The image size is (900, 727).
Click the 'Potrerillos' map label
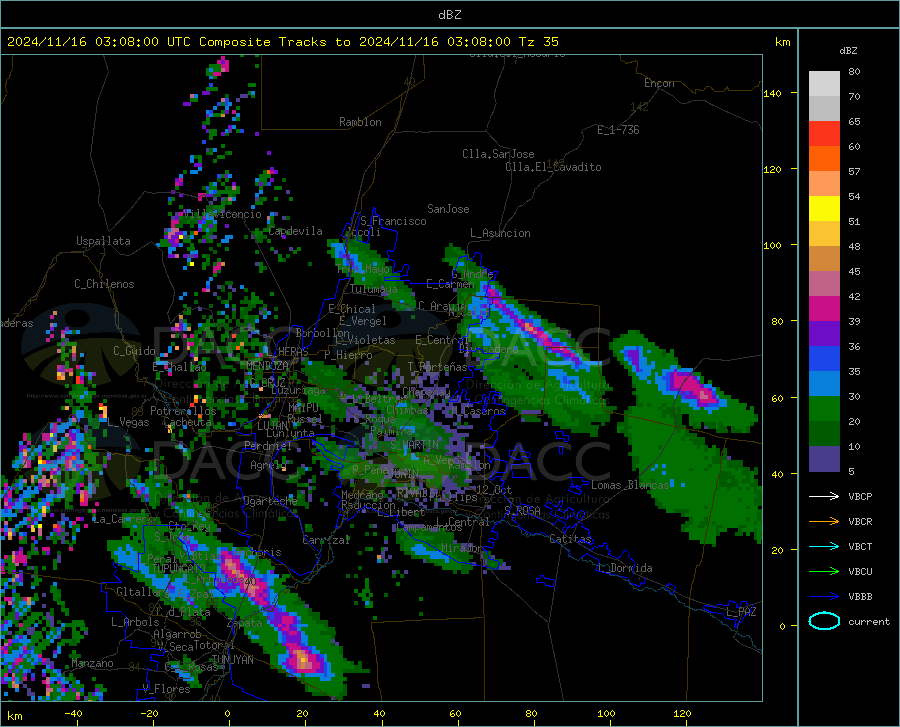pyautogui.click(x=183, y=411)
